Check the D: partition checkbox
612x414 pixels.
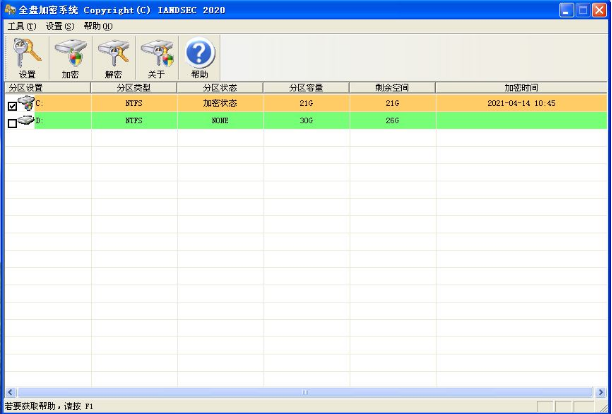12,123
